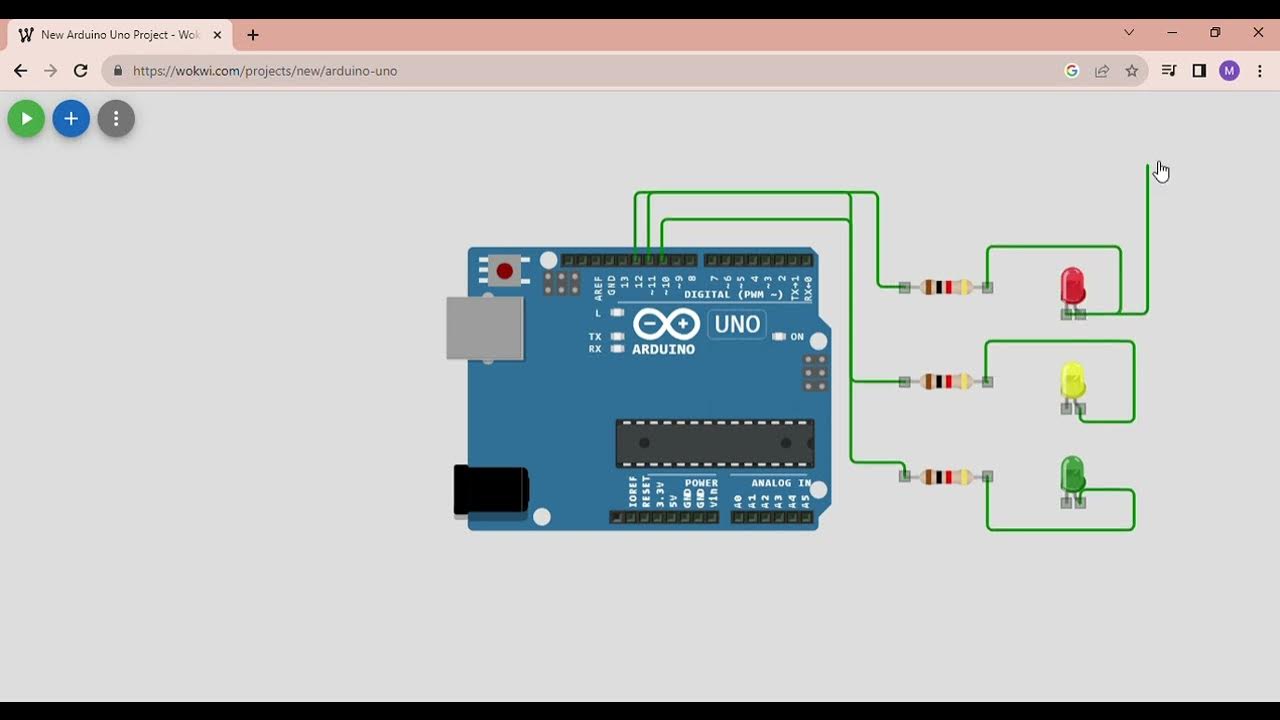Toggle the browser side panel
1280x720 pixels.
tap(1199, 71)
